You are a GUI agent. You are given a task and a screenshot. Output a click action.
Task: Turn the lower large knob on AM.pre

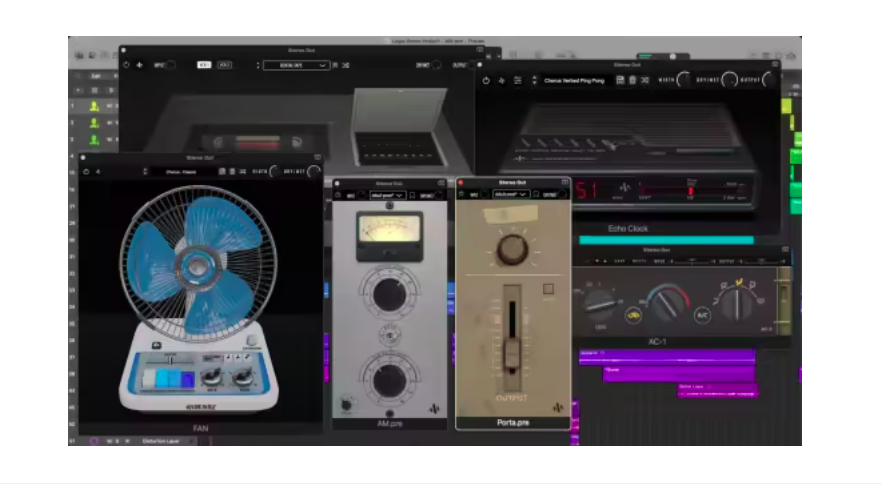(x=389, y=380)
